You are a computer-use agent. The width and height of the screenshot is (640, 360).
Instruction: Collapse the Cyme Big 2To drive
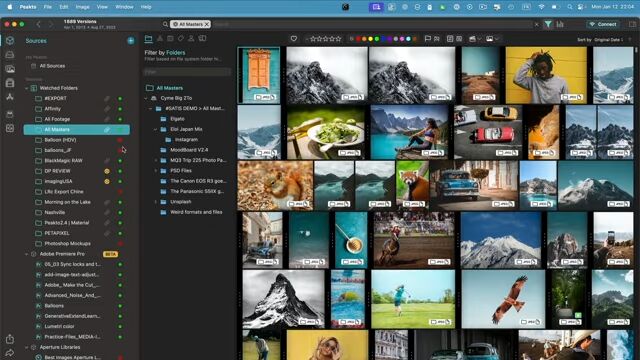tap(146, 98)
